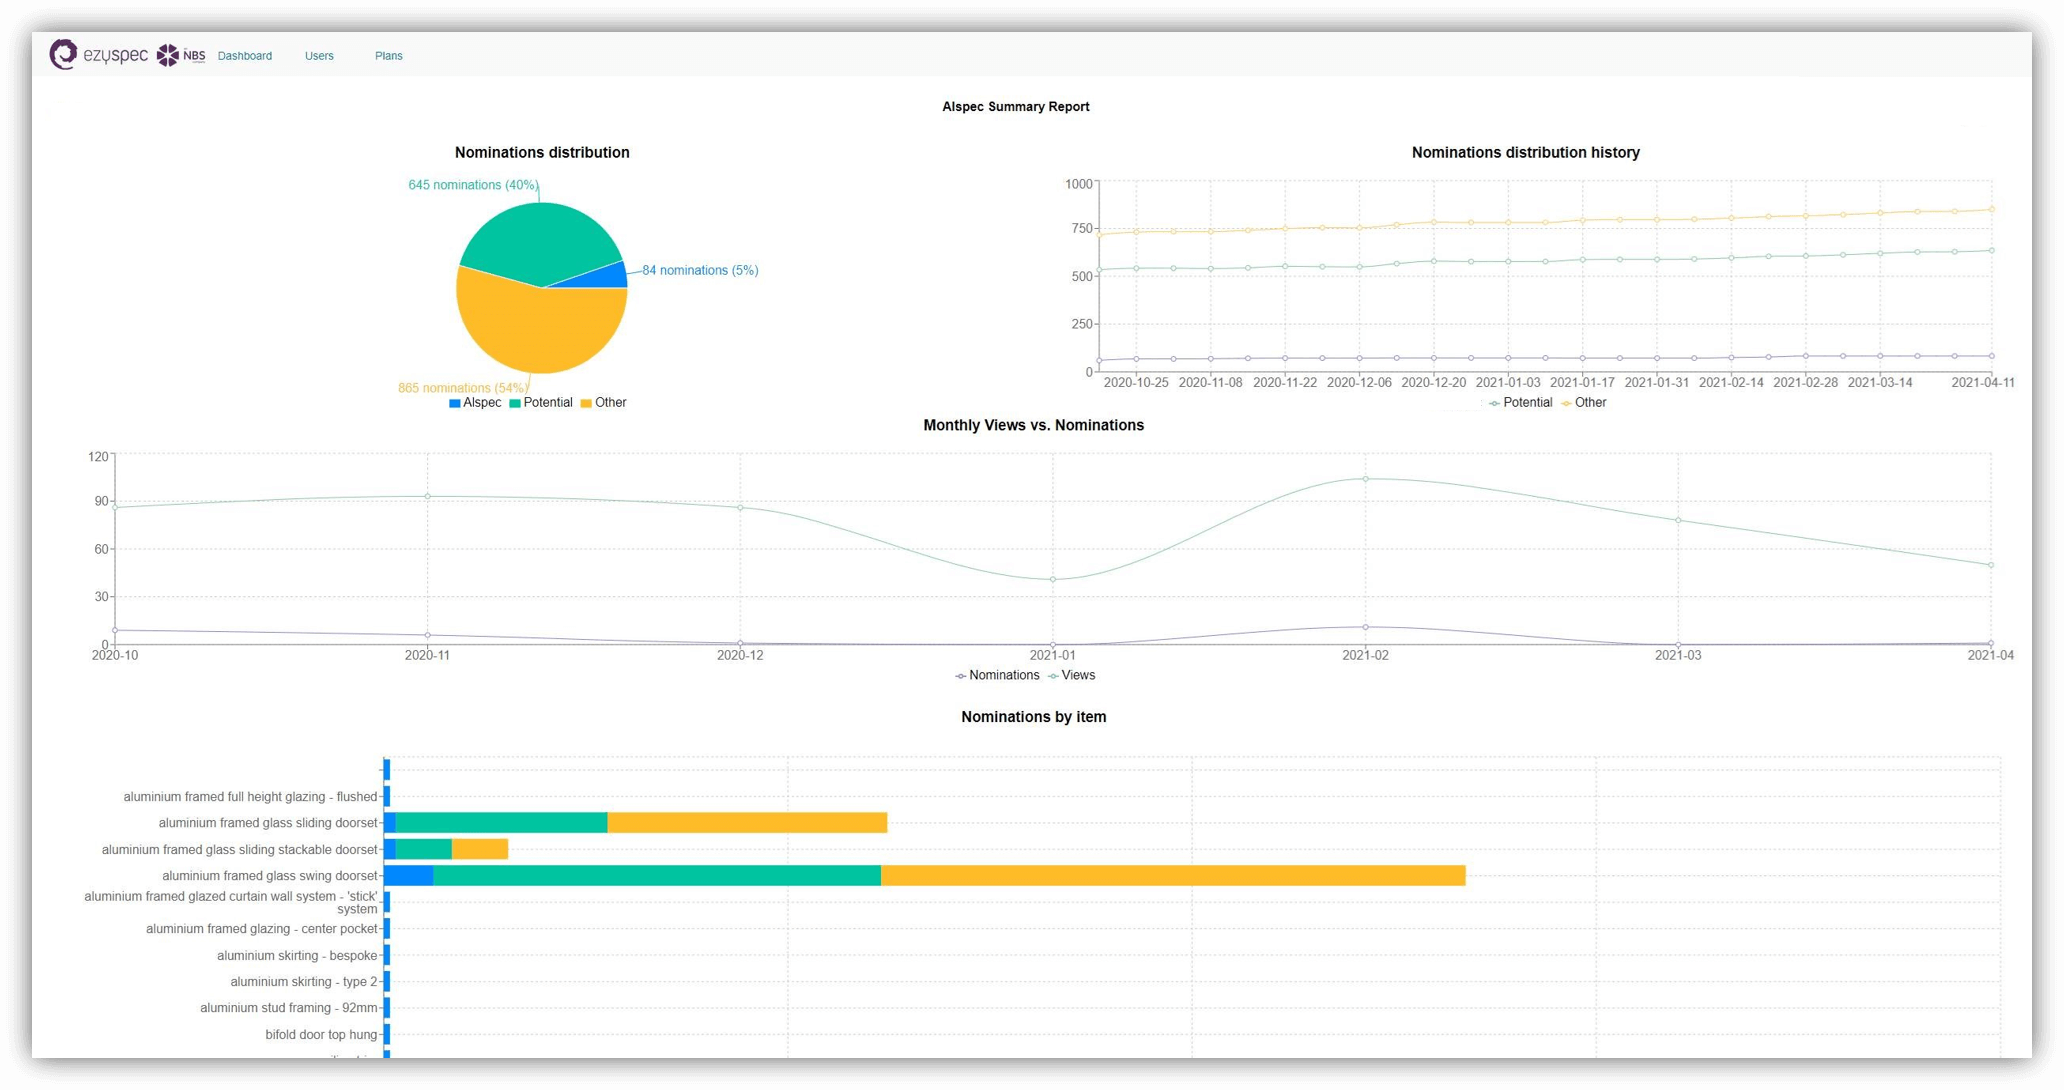The width and height of the screenshot is (2064, 1090).
Task: Toggle Other series in history chart legend
Action: click(x=1583, y=403)
